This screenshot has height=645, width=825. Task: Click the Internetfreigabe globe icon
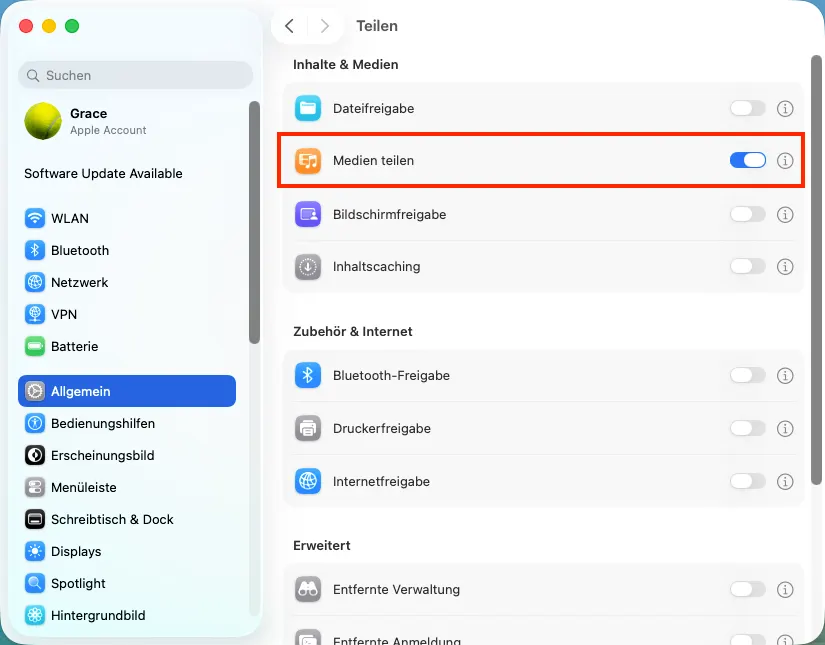click(x=308, y=481)
